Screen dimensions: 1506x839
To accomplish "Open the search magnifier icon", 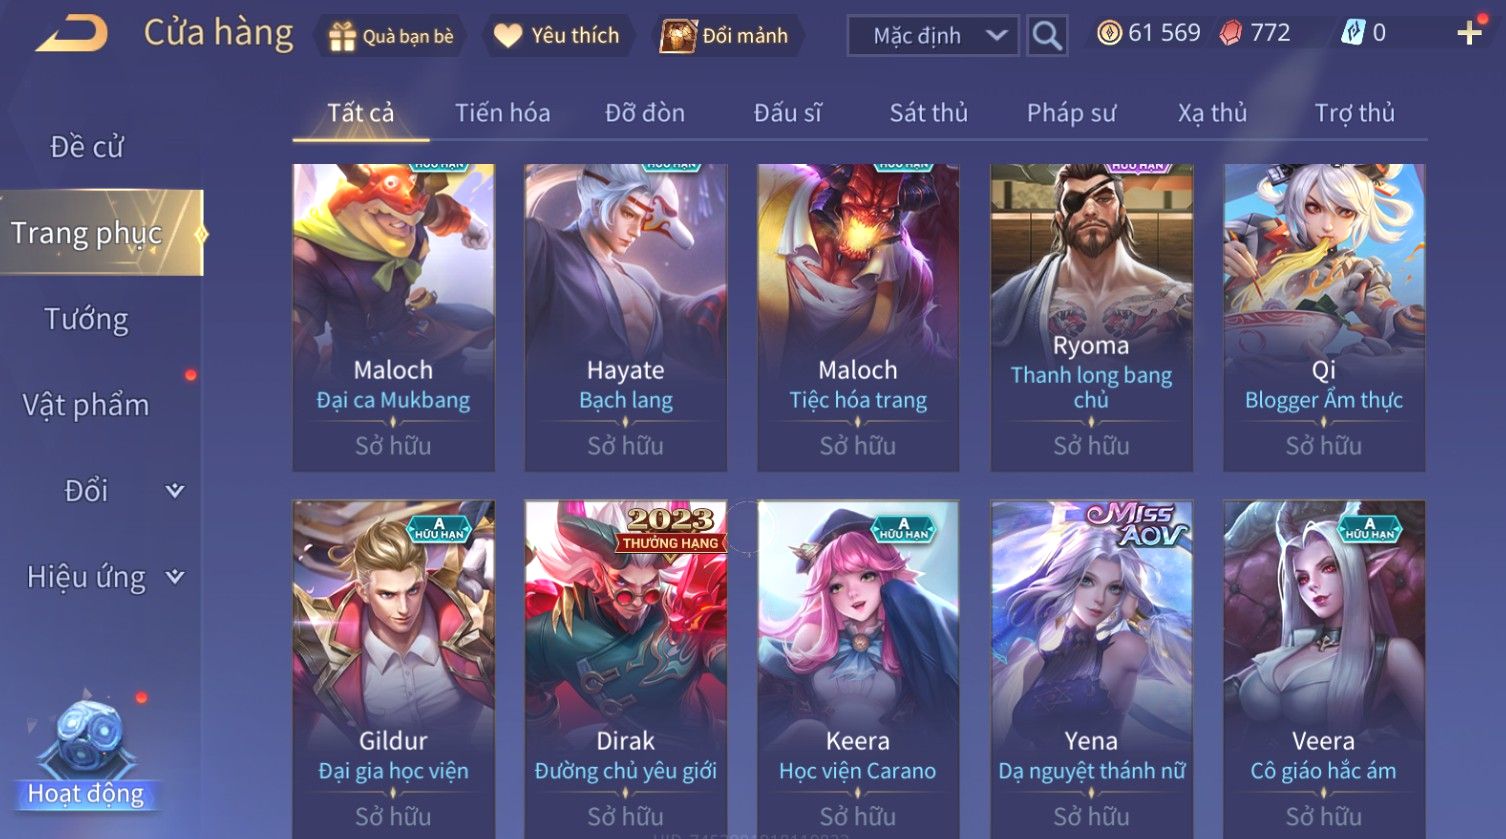I will click(1047, 36).
